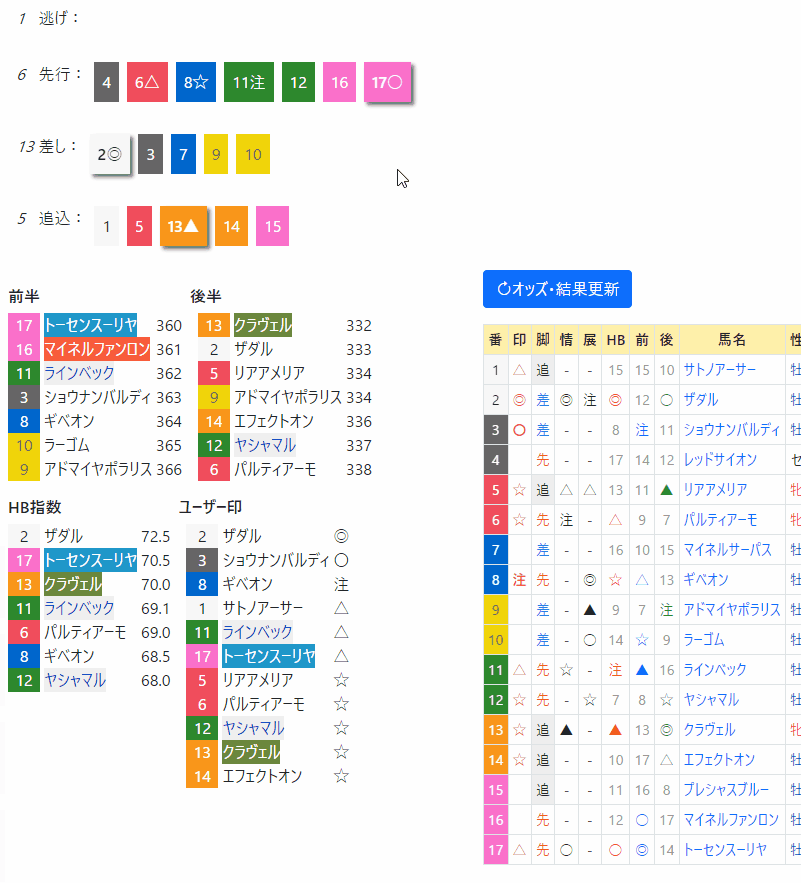Click the 馬名 column header
Image resolution: width=801 pixels, height=883 pixels.
[732, 340]
